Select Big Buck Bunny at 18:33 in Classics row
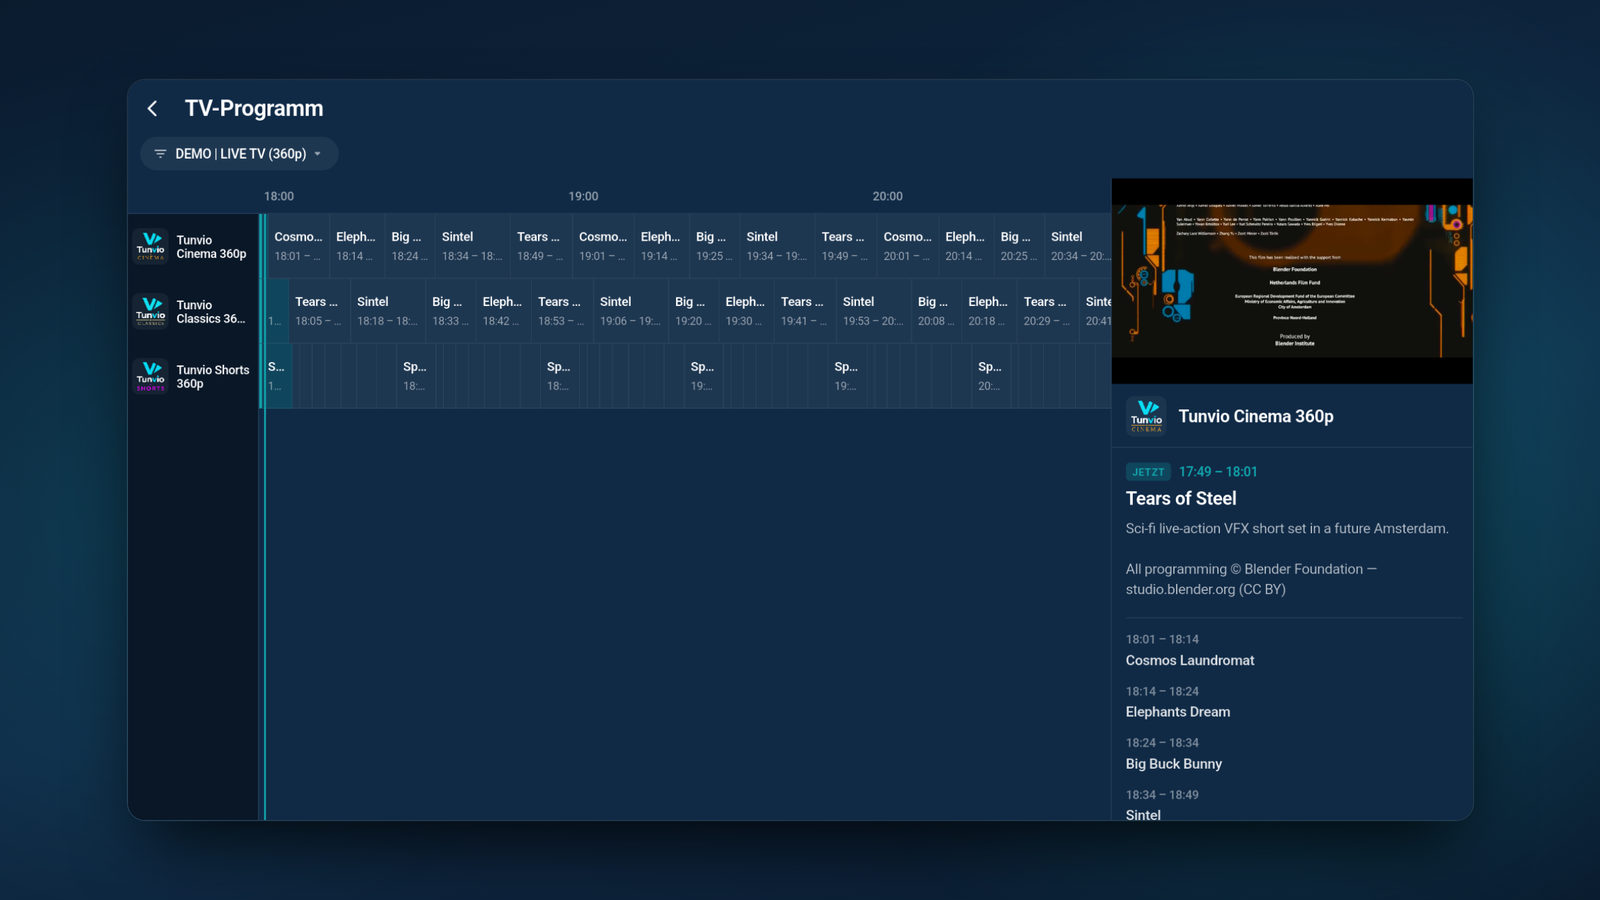 point(451,311)
